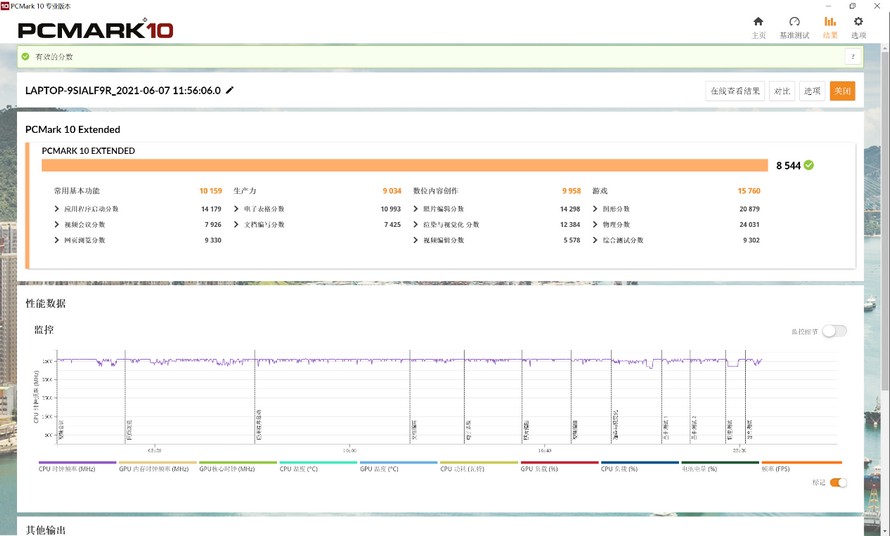
Task: Click the pencil icon to rename result
Action: pyautogui.click(x=230, y=90)
